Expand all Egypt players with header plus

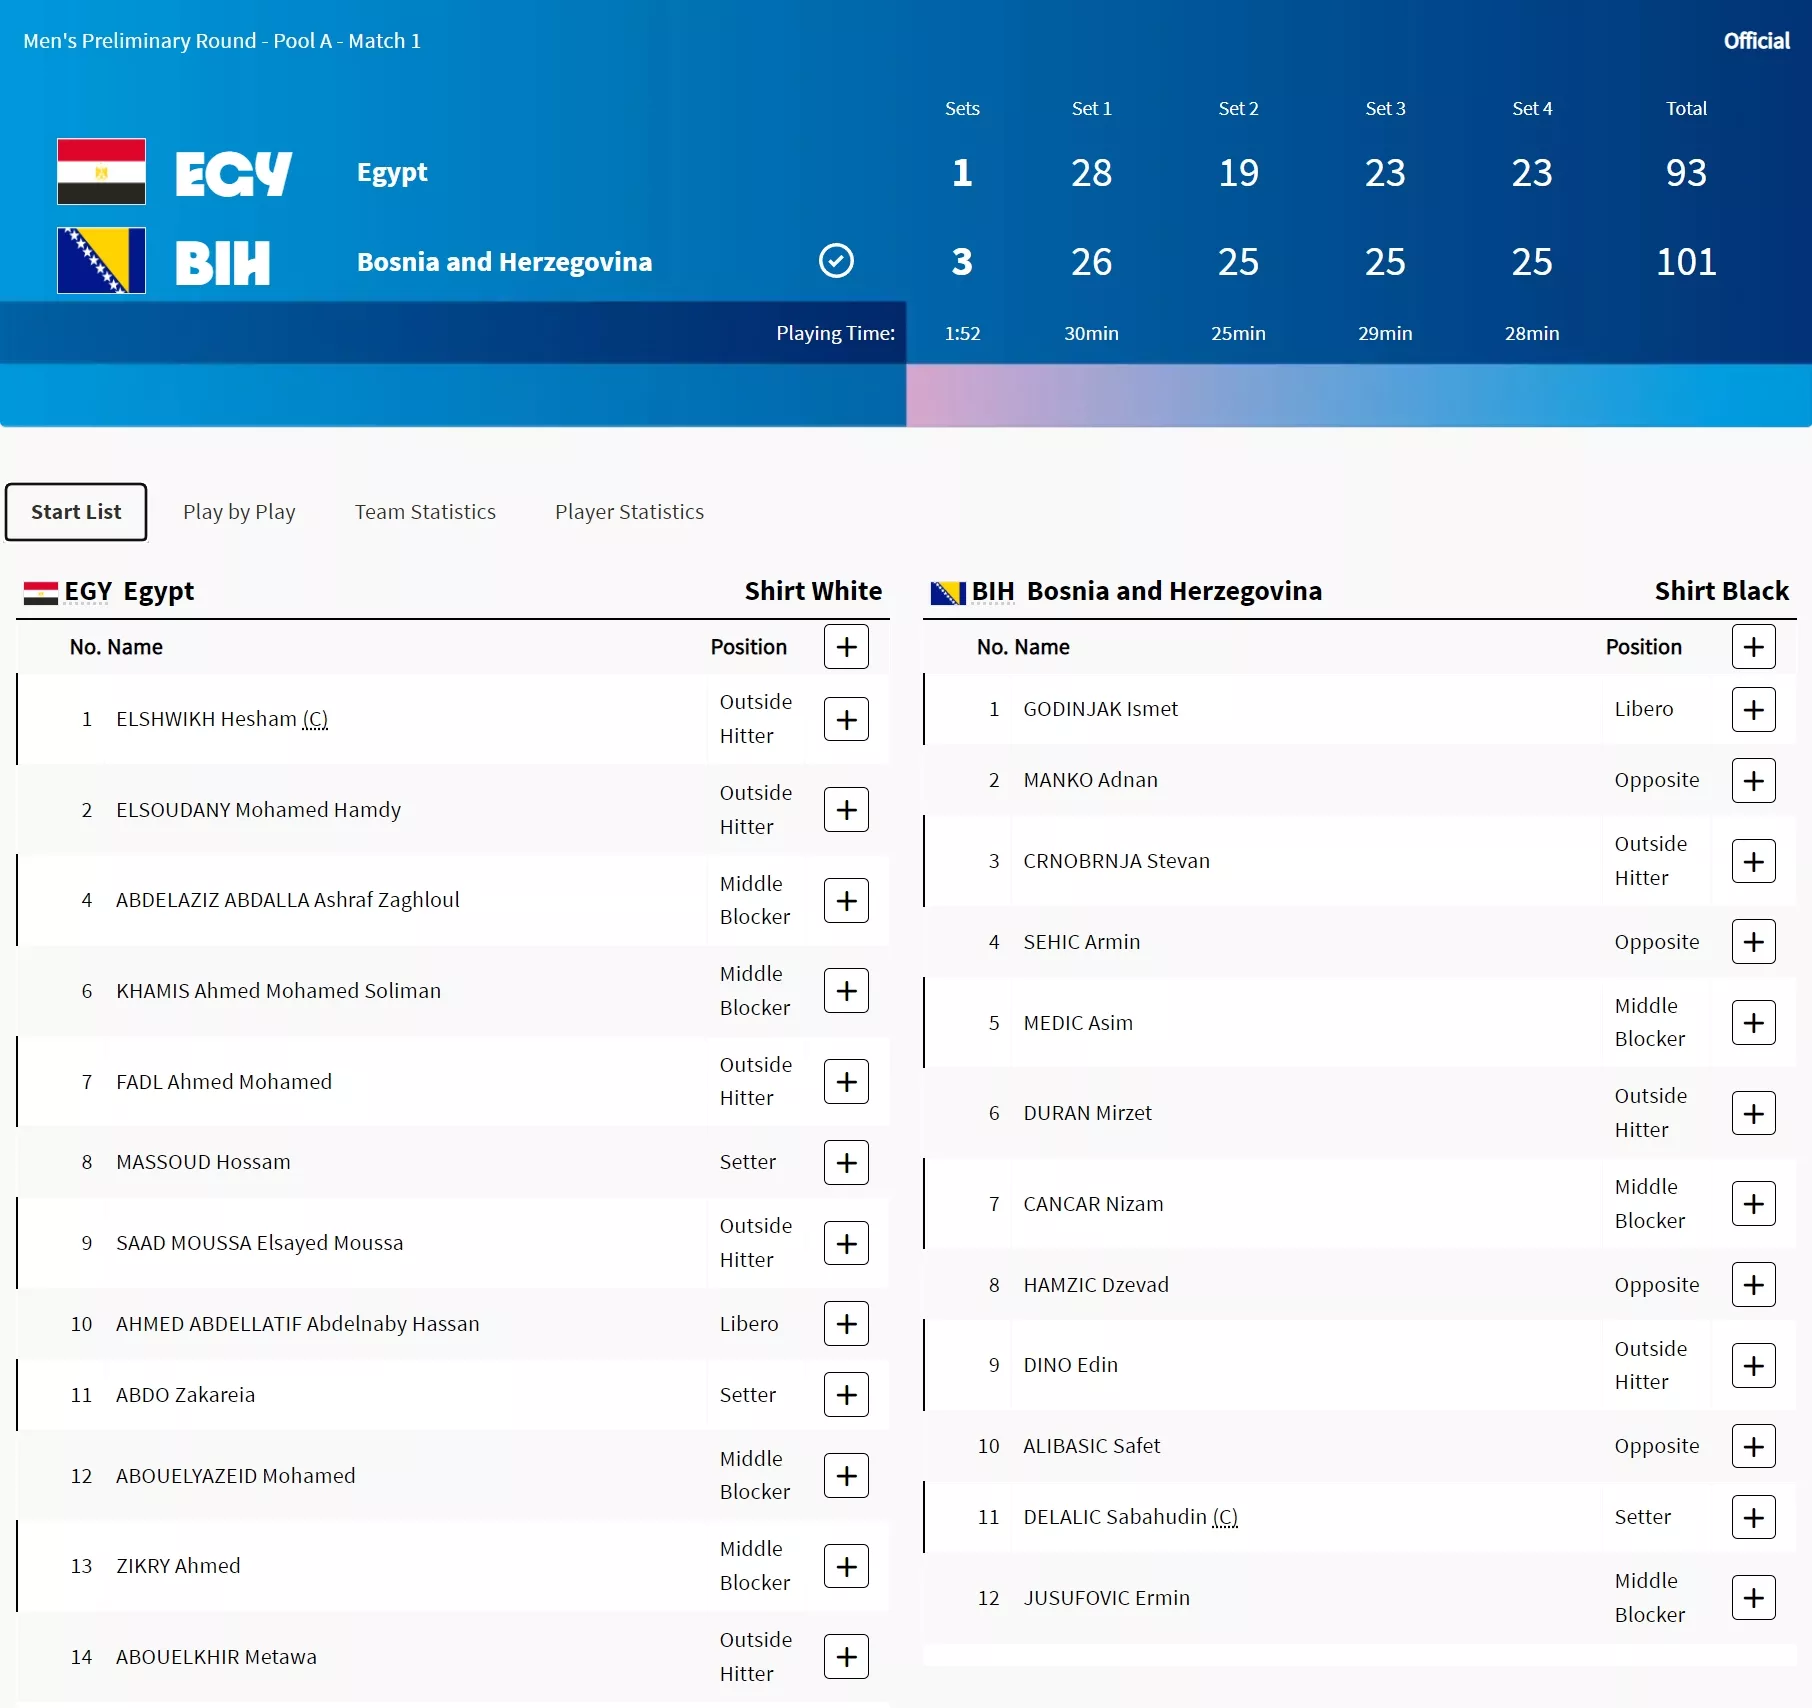pyautogui.click(x=846, y=647)
